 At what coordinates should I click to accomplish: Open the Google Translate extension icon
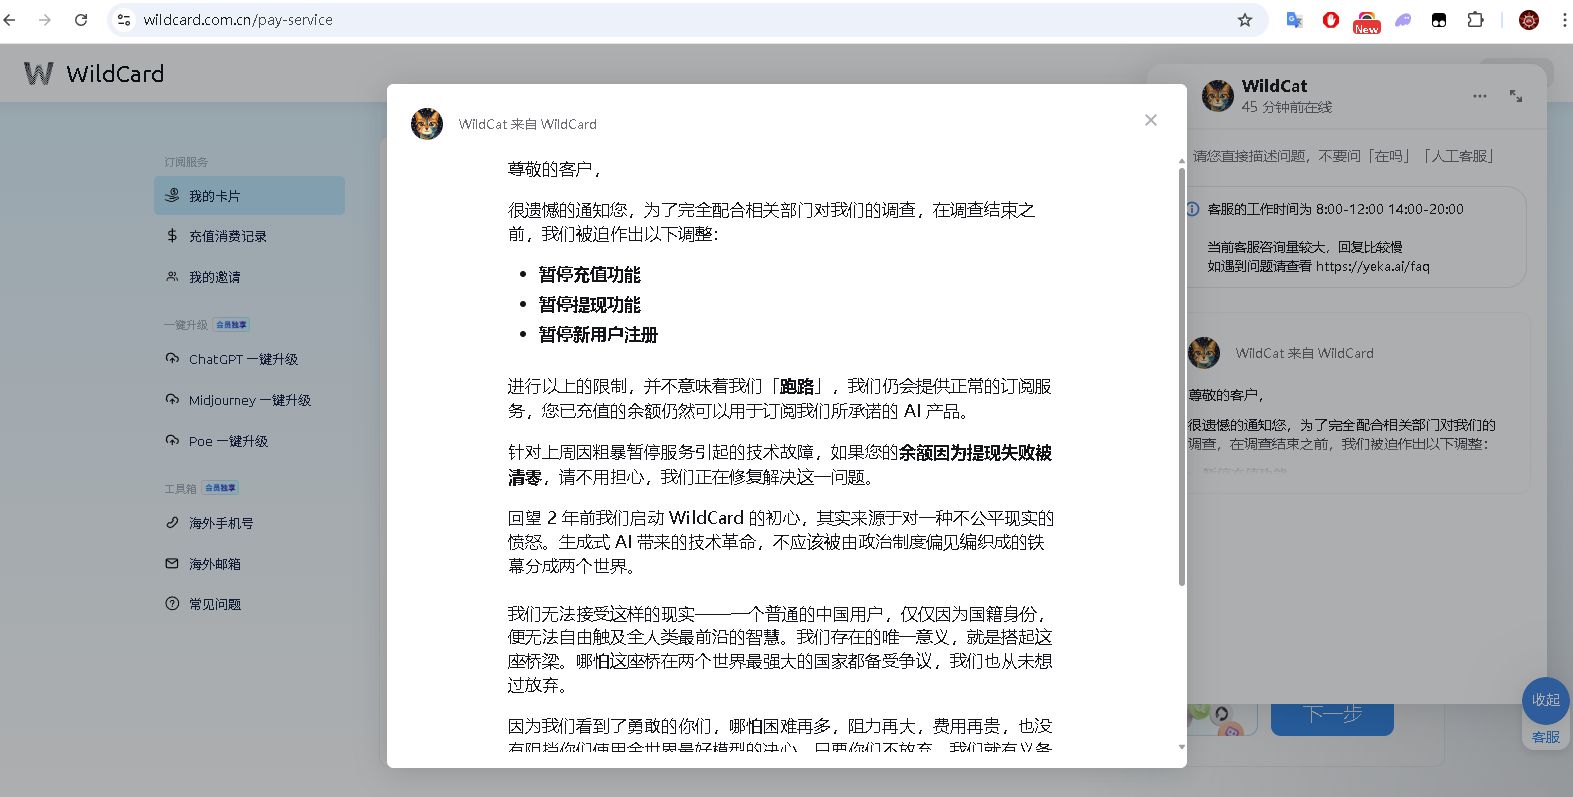point(1294,20)
